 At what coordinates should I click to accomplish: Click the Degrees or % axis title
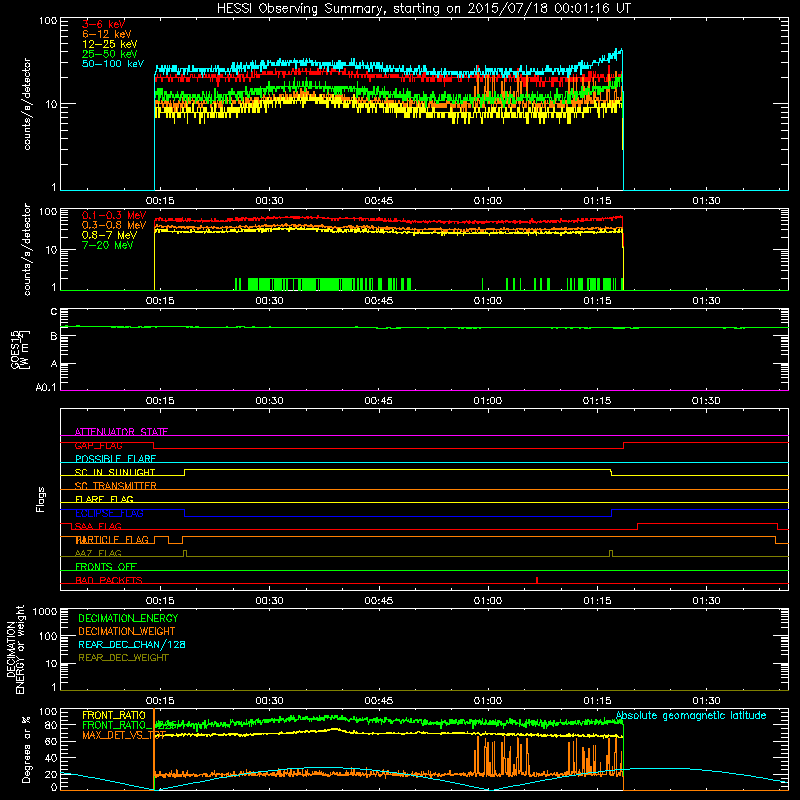click(x=26, y=749)
